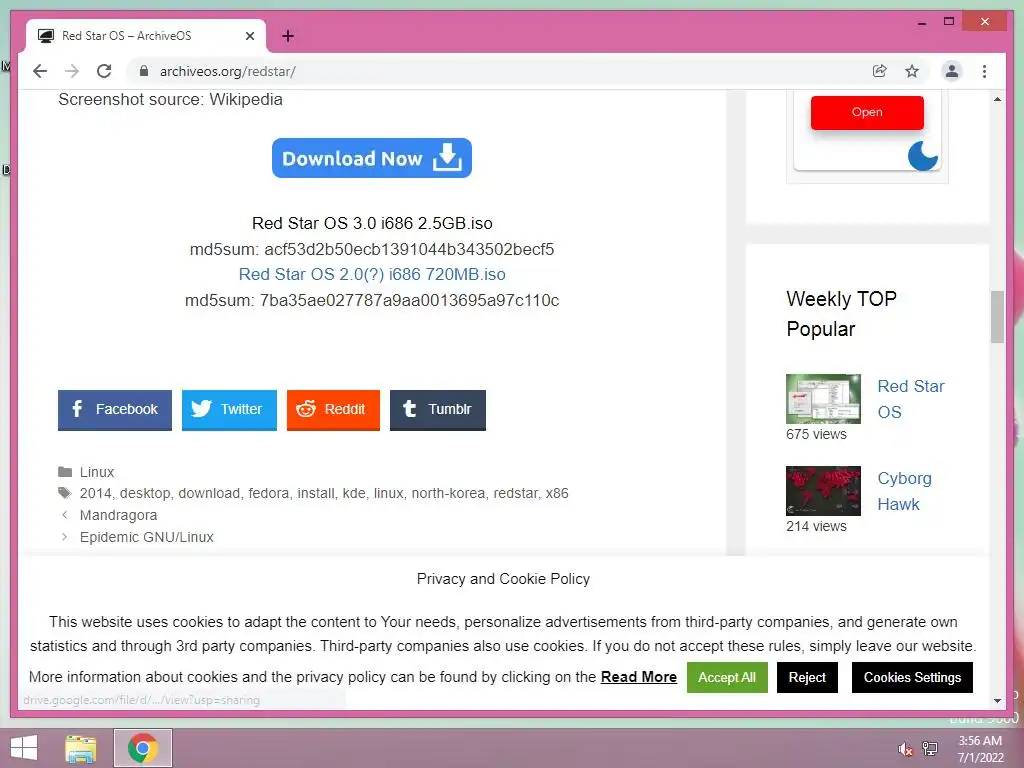Open the fedora tag
The height and width of the screenshot is (768, 1024).
click(268, 493)
